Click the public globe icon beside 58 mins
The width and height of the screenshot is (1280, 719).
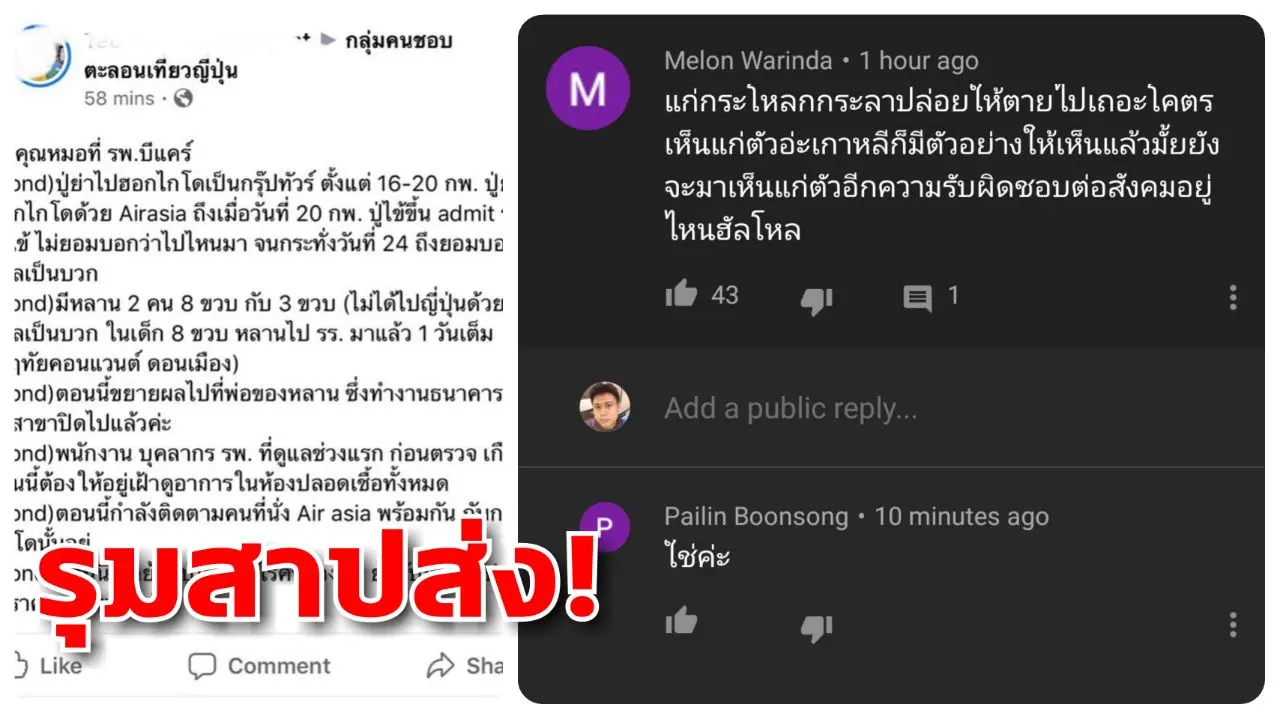pos(183,98)
